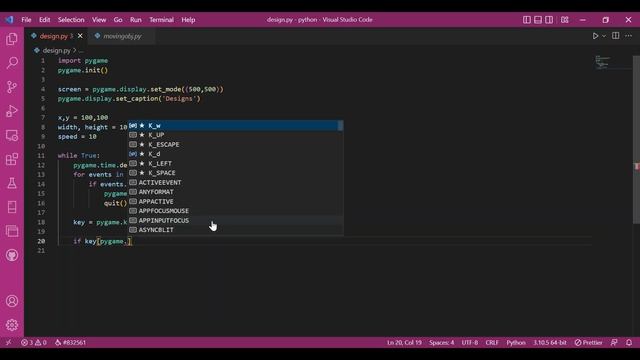
Task: Open the GitHub view in activity bar
Action: (12, 256)
